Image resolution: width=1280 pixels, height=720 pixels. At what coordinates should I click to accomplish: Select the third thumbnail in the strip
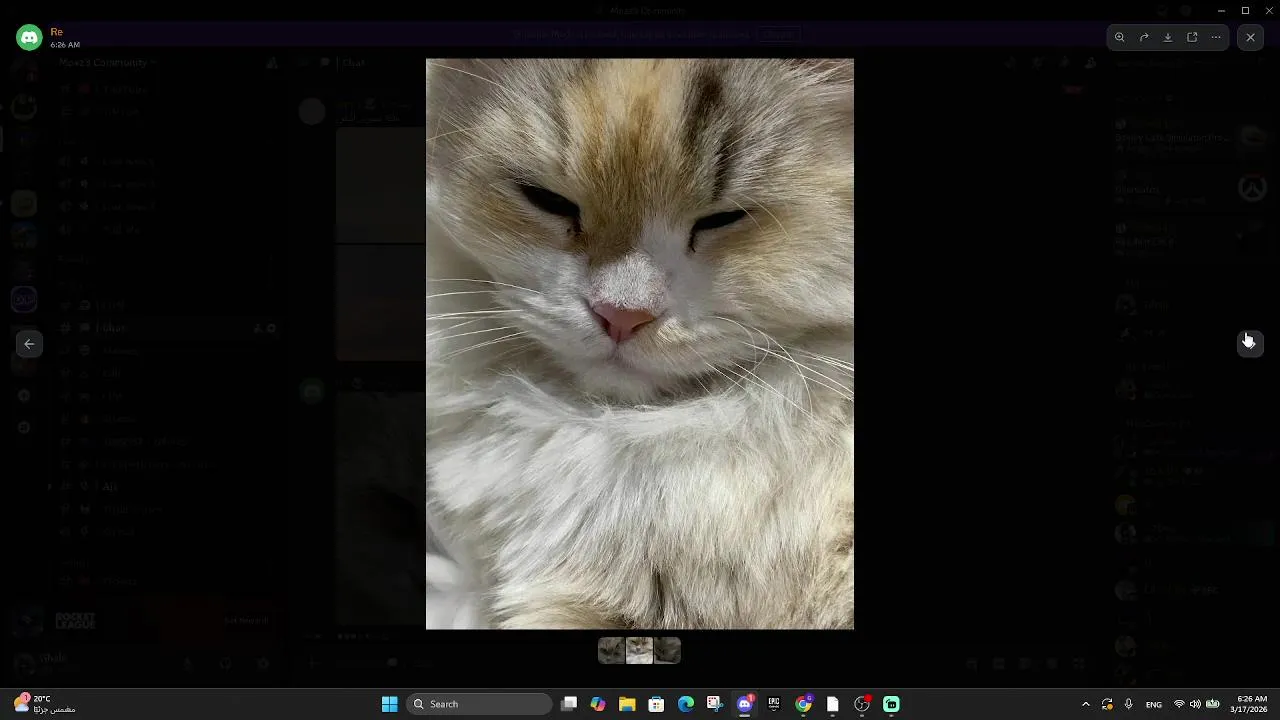pyautogui.click(x=667, y=651)
